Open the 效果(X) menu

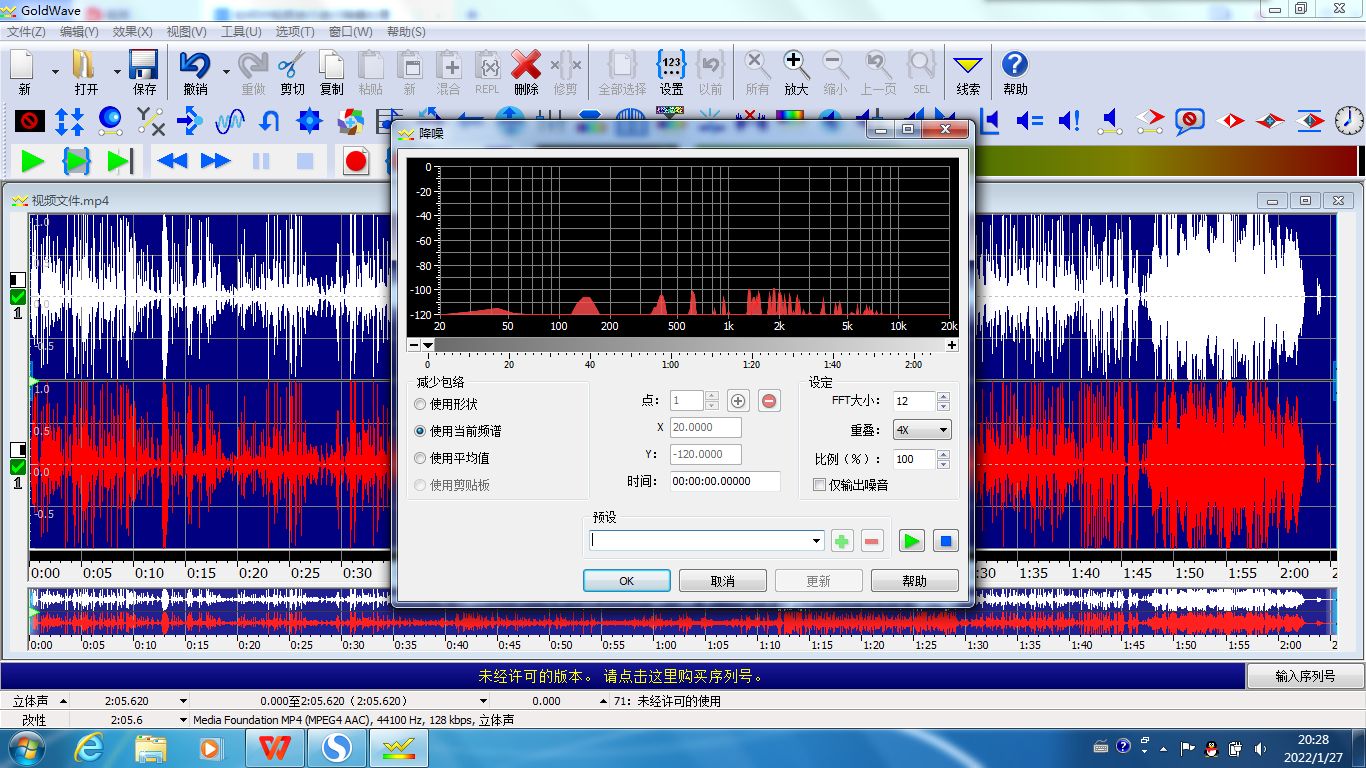(132, 32)
